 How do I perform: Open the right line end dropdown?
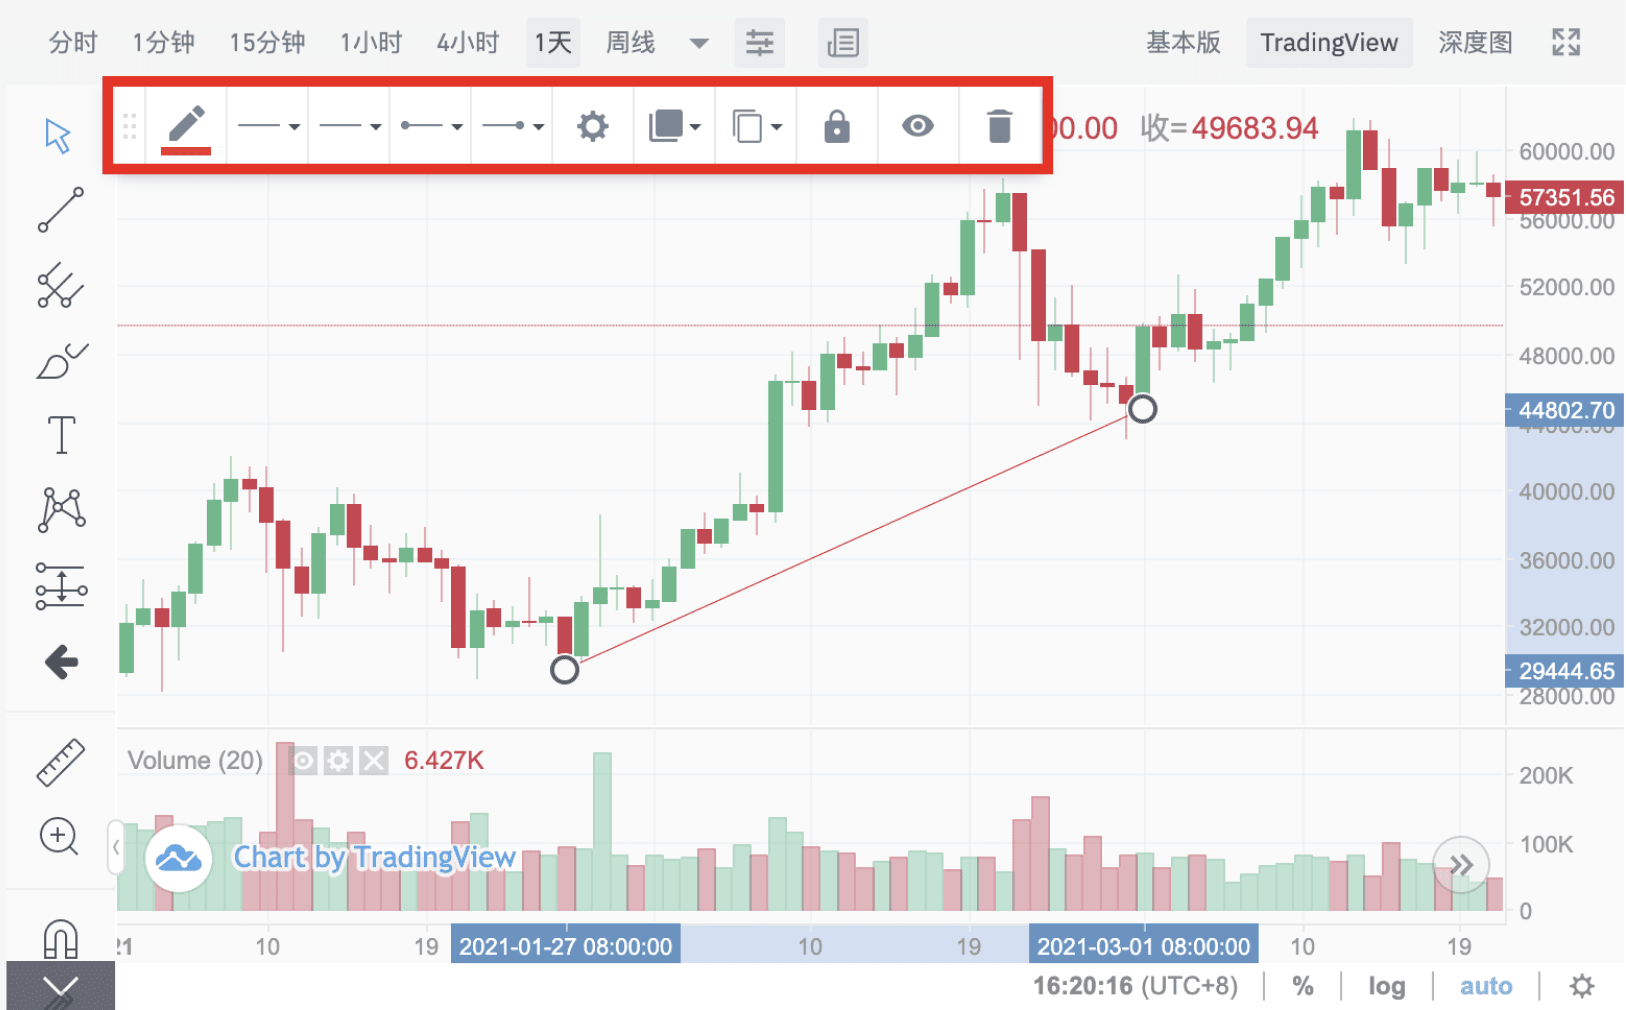point(512,127)
